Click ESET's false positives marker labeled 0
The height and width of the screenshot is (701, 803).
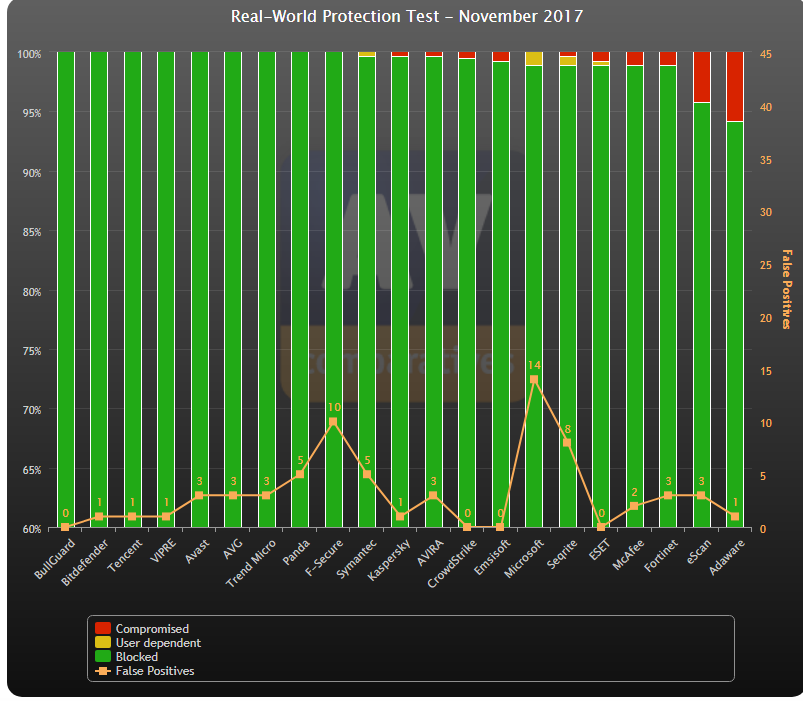click(601, 527)
